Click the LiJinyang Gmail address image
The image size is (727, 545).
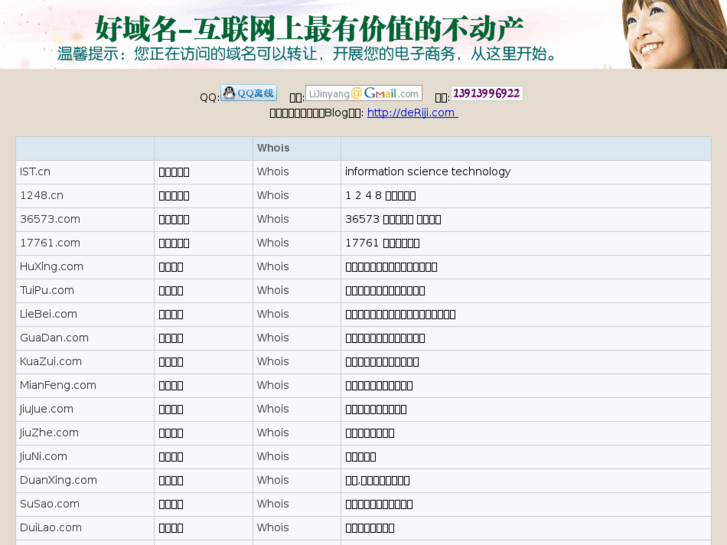click(364, 93)
